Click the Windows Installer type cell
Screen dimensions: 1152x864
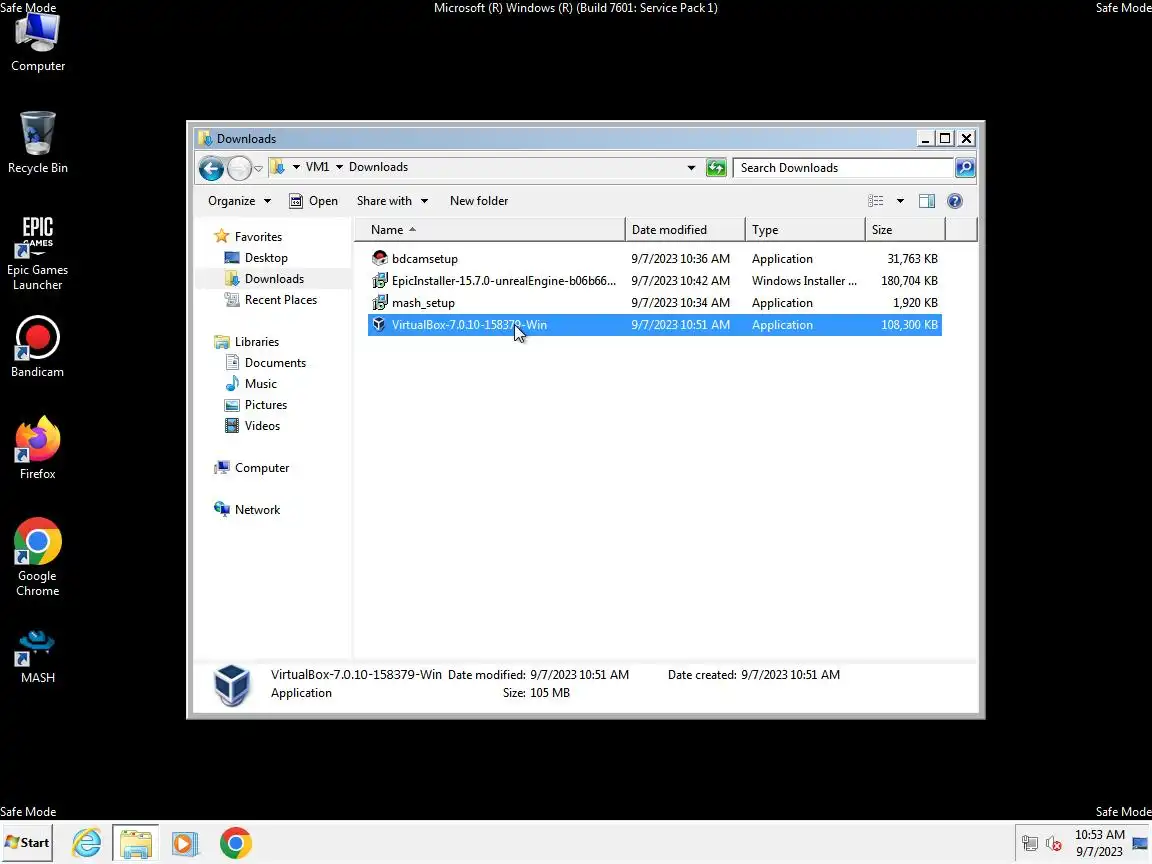804,281
